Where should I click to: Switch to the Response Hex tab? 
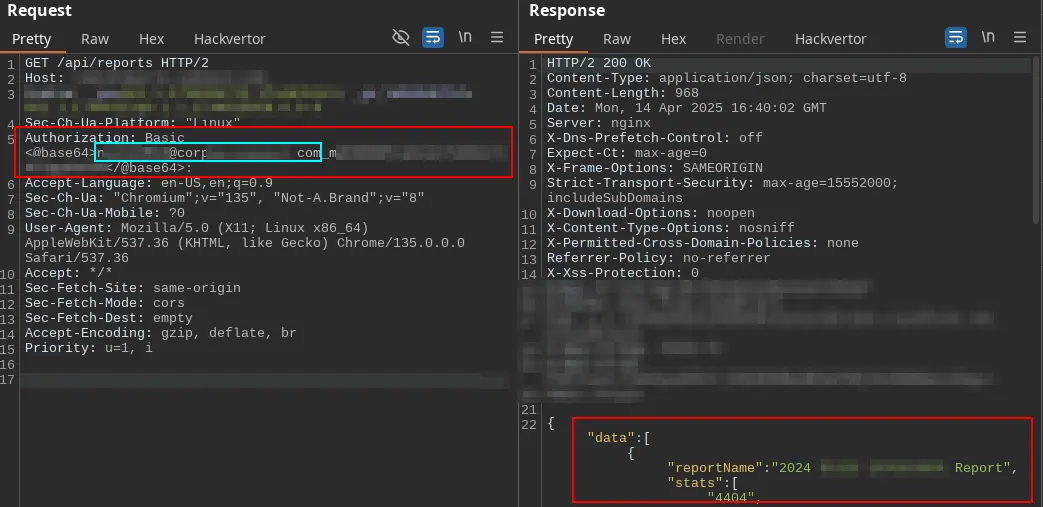pos(674,39)
